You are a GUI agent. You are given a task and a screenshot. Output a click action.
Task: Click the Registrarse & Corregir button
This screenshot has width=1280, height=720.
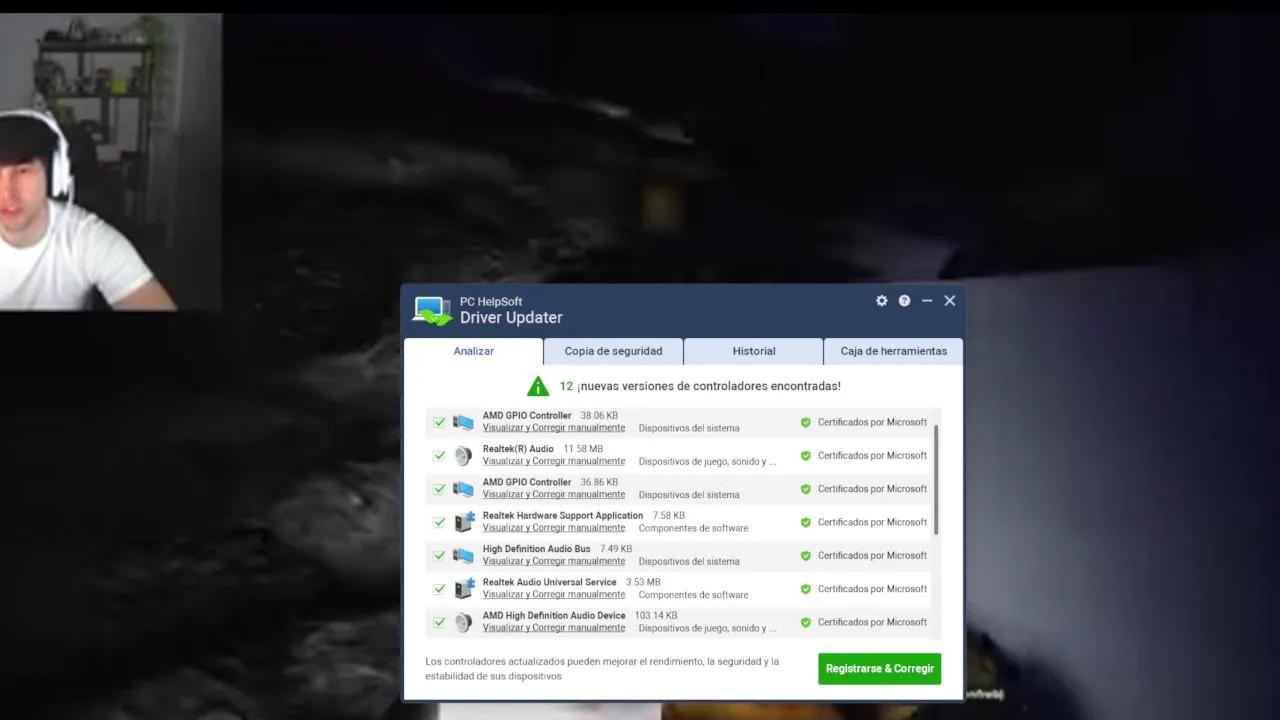pyautogui.click(x=879, y=669)
